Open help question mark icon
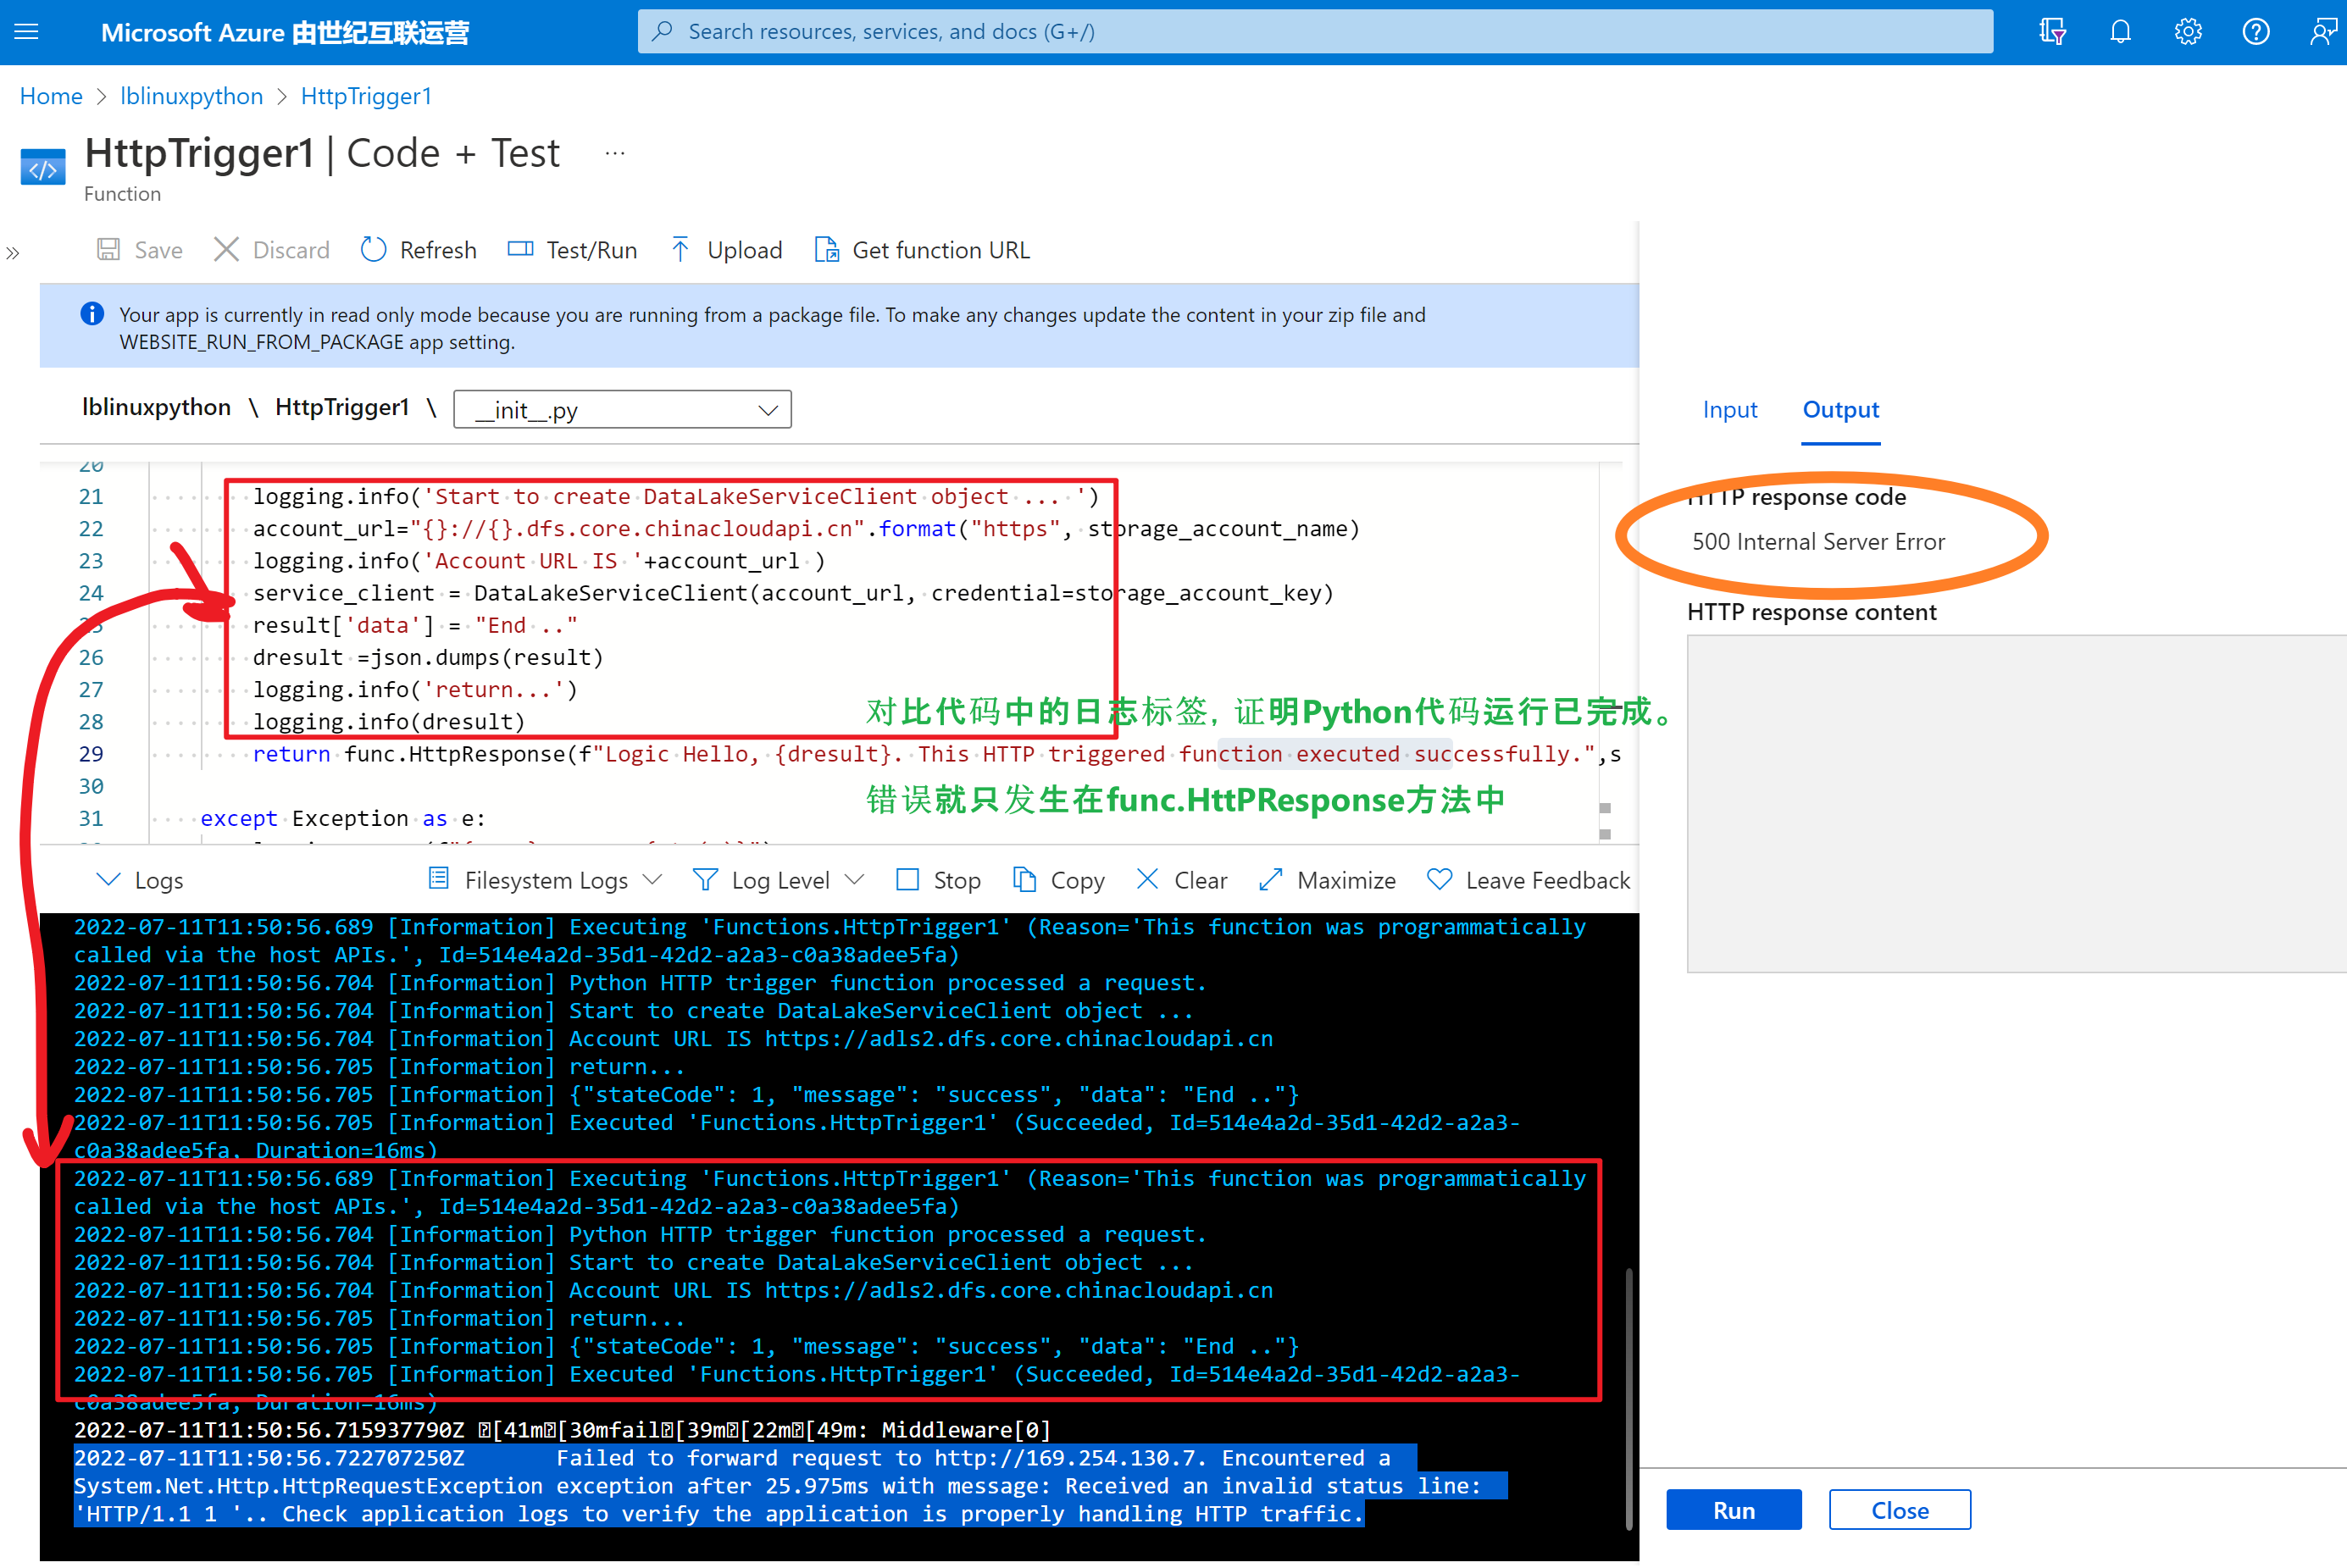 coord(2255,32)
